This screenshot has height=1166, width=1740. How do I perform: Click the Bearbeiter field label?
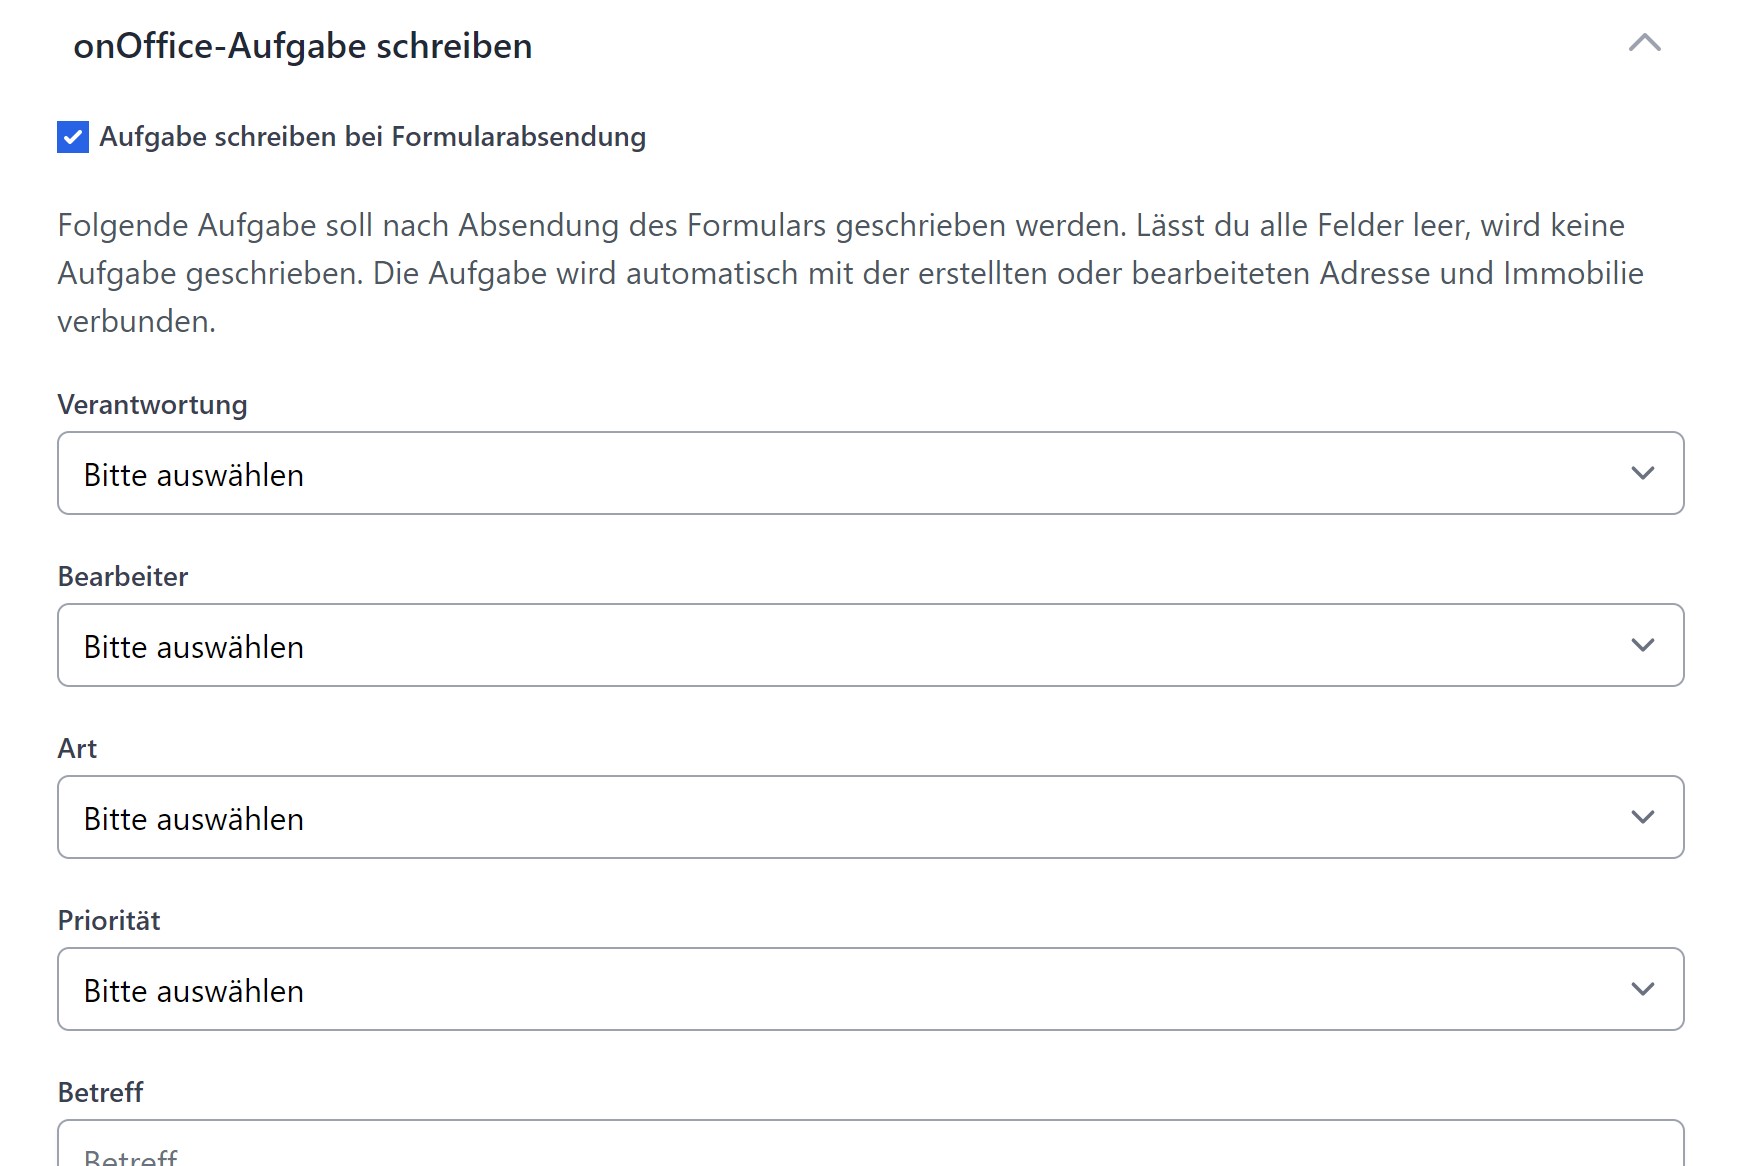coord(123,577)
